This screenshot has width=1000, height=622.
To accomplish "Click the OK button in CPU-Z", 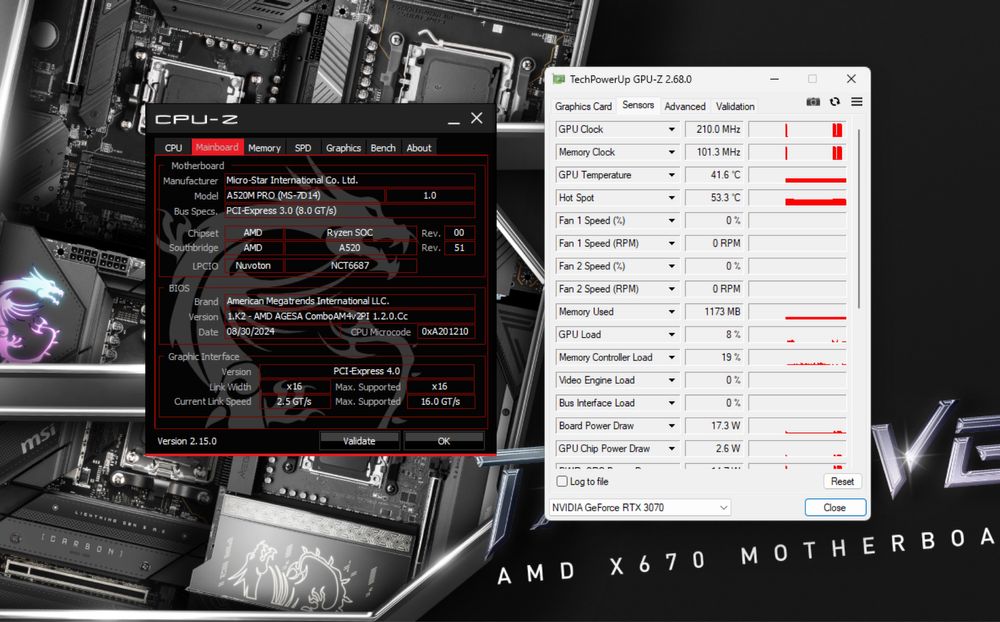I will 444,441.
